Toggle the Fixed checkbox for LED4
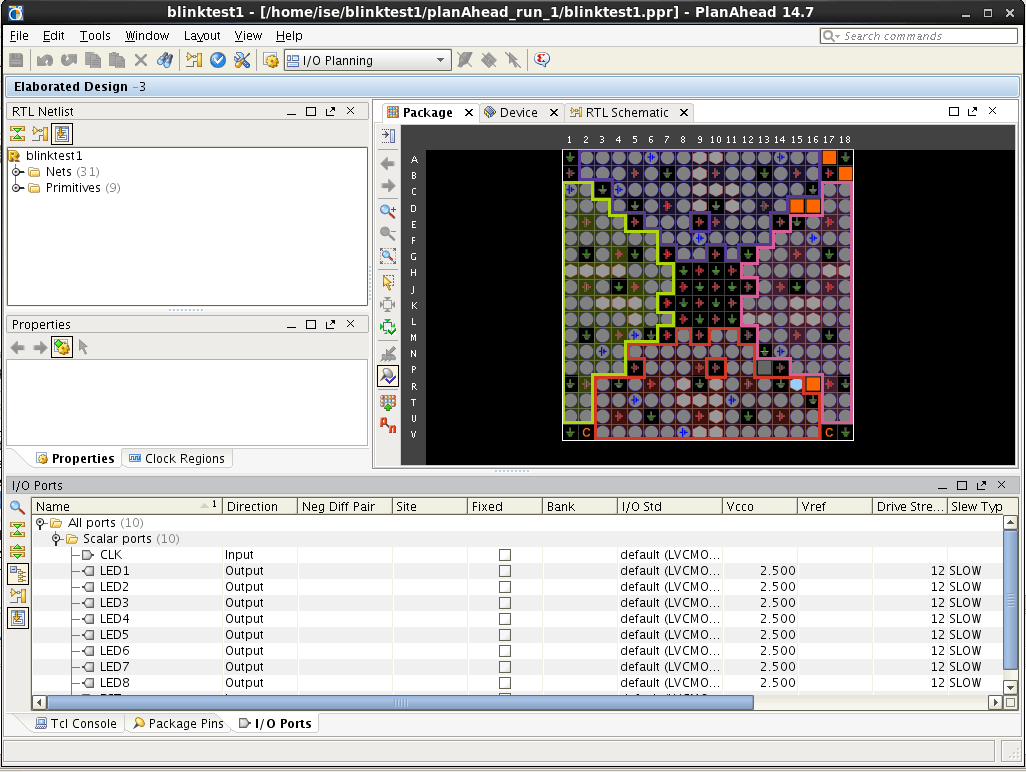The image size is (1026, 772). pos(505,619)
